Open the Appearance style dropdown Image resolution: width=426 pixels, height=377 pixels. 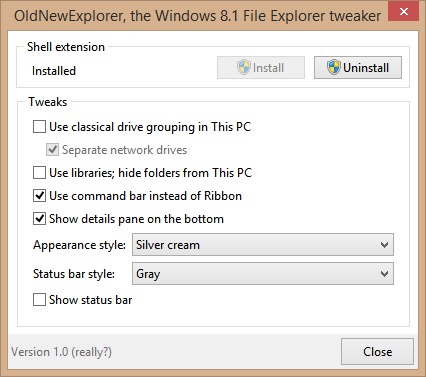(x=263, y=245)
